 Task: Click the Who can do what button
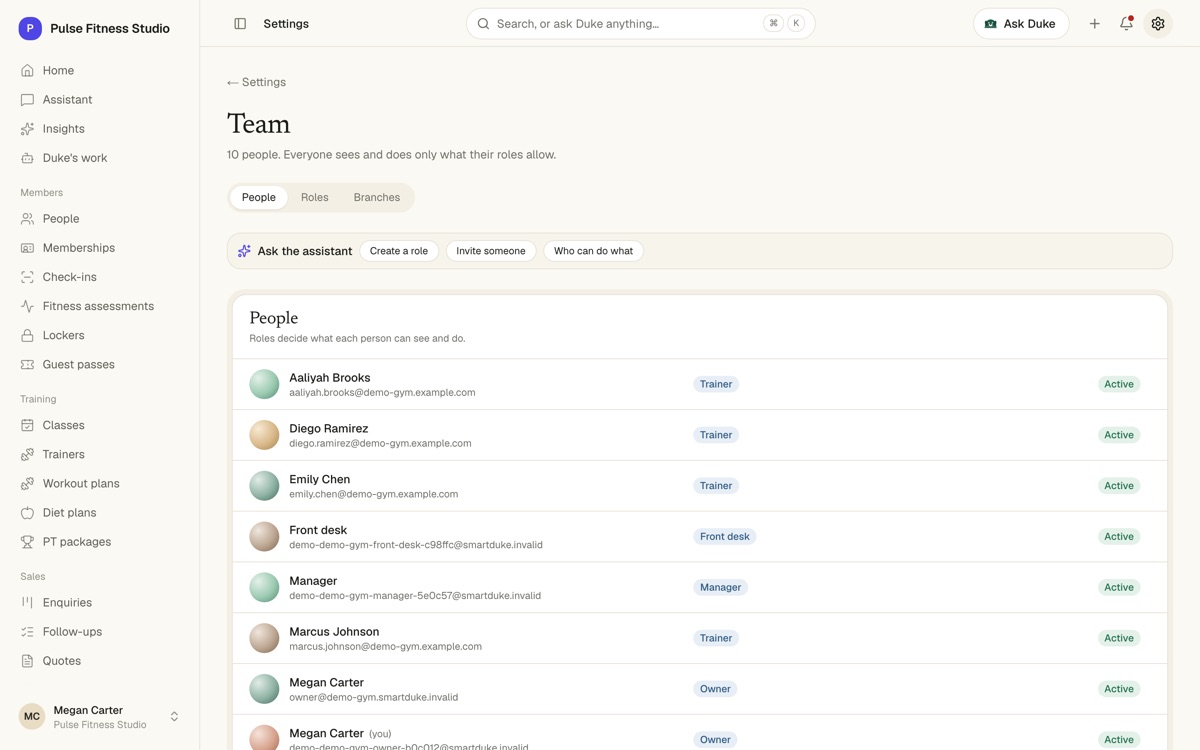(593, 251)
